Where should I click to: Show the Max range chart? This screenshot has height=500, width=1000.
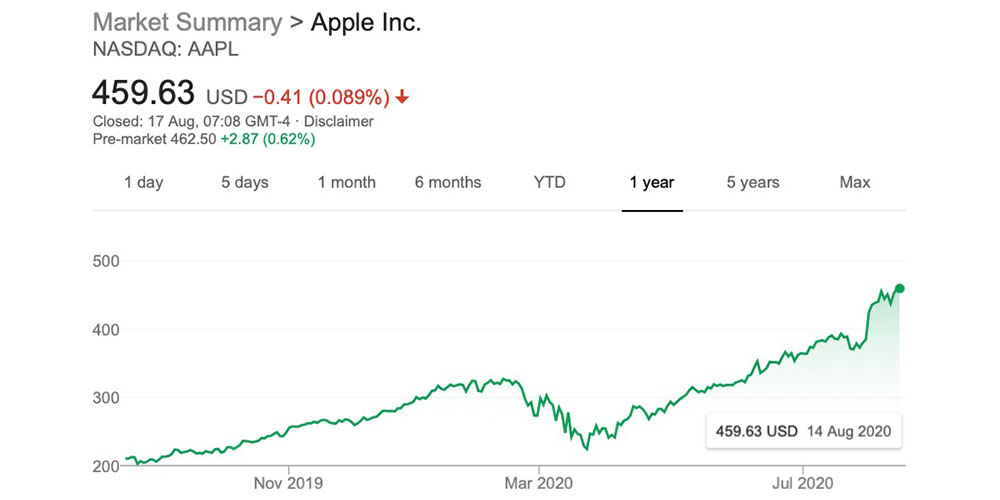tap(855, 182)
